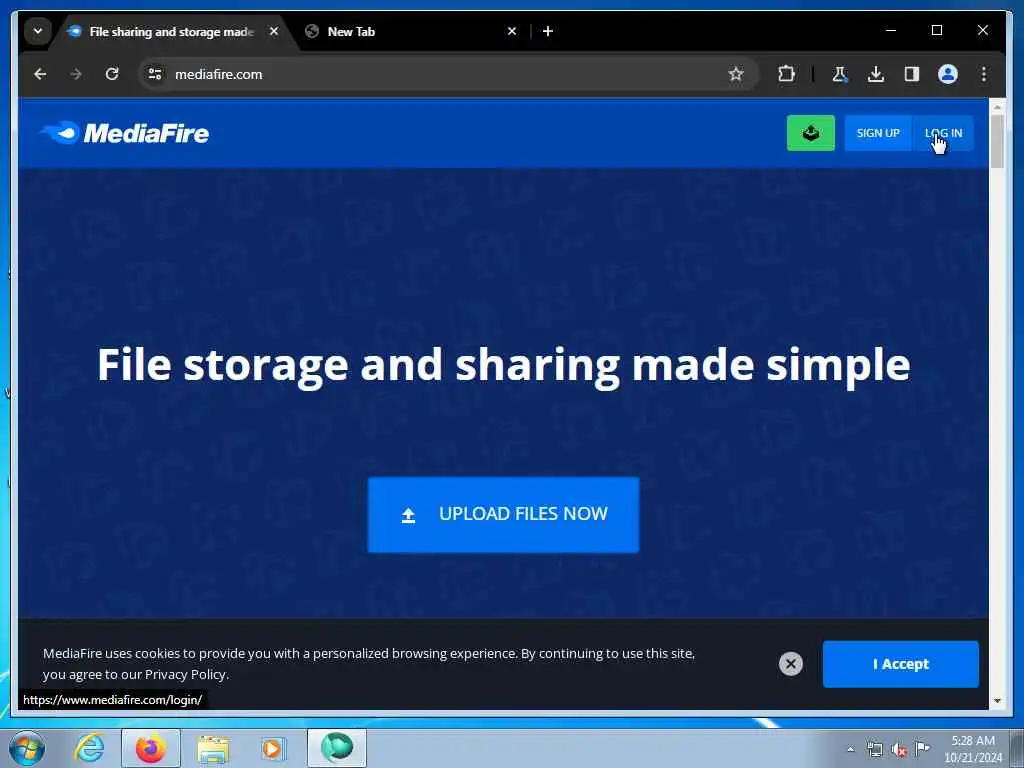The height and width of the screenshot is (768, 1024).
Task: Click the active browser taskbar icon
Action: coord(337,748)
